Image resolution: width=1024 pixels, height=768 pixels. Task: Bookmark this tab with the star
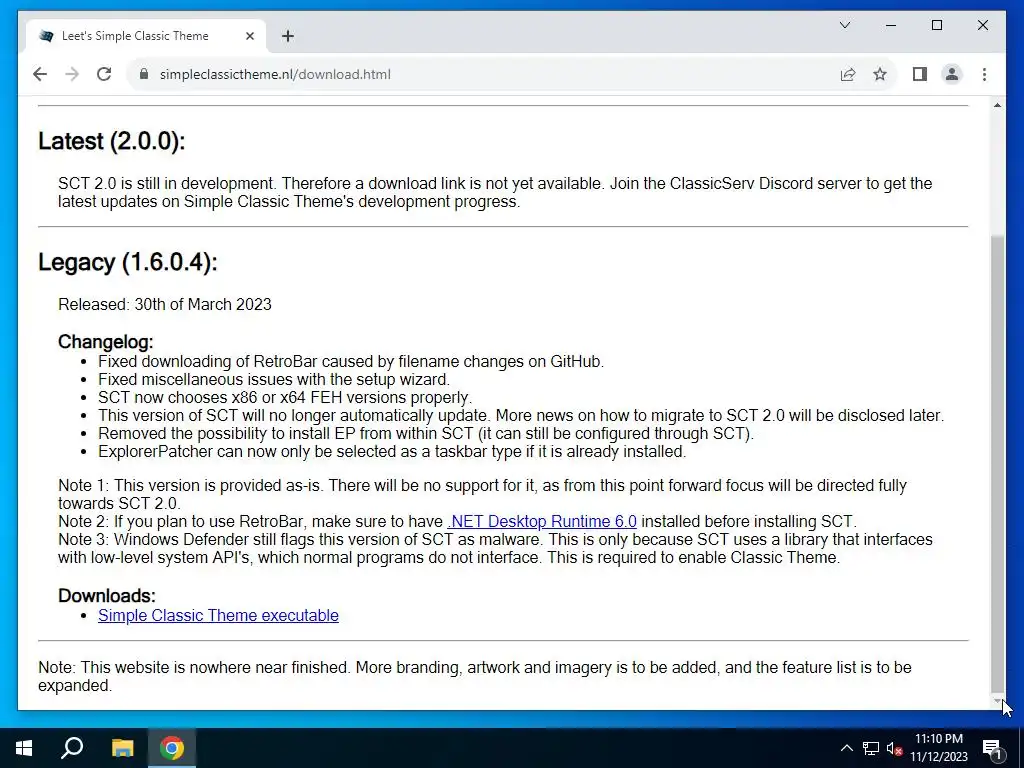(x=880, y=74)
